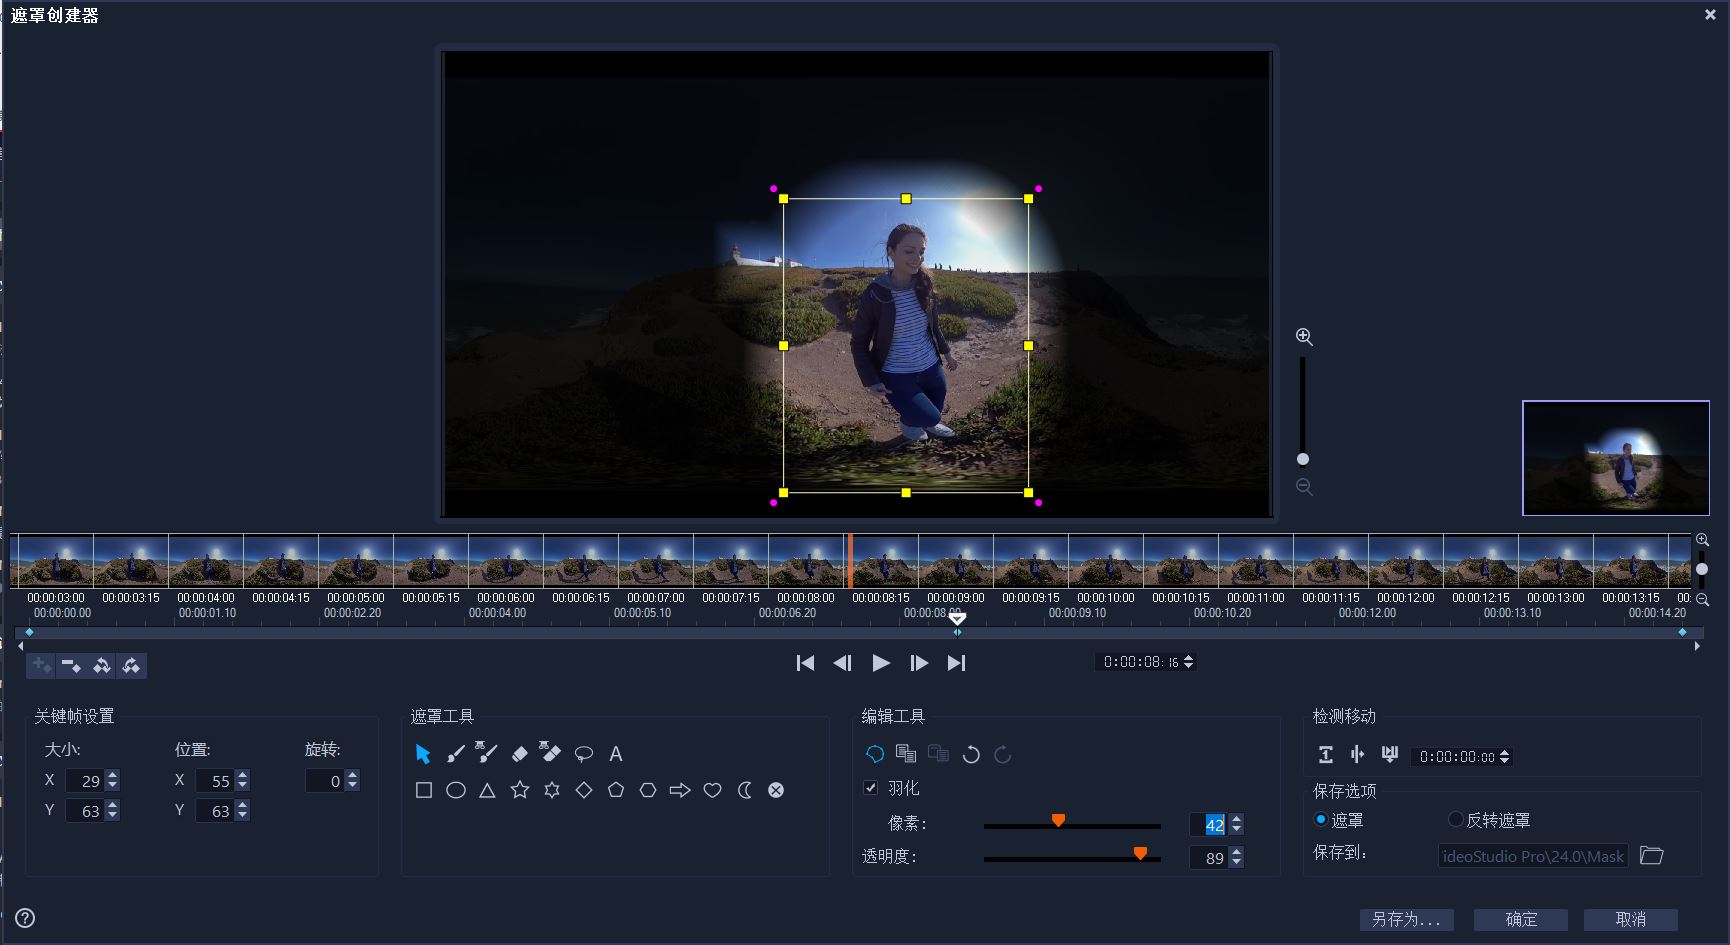Image resolution: width=1730 pixels, height=945 pixels.
Task: Select the eraser mask tool
Action: [519, 754]
